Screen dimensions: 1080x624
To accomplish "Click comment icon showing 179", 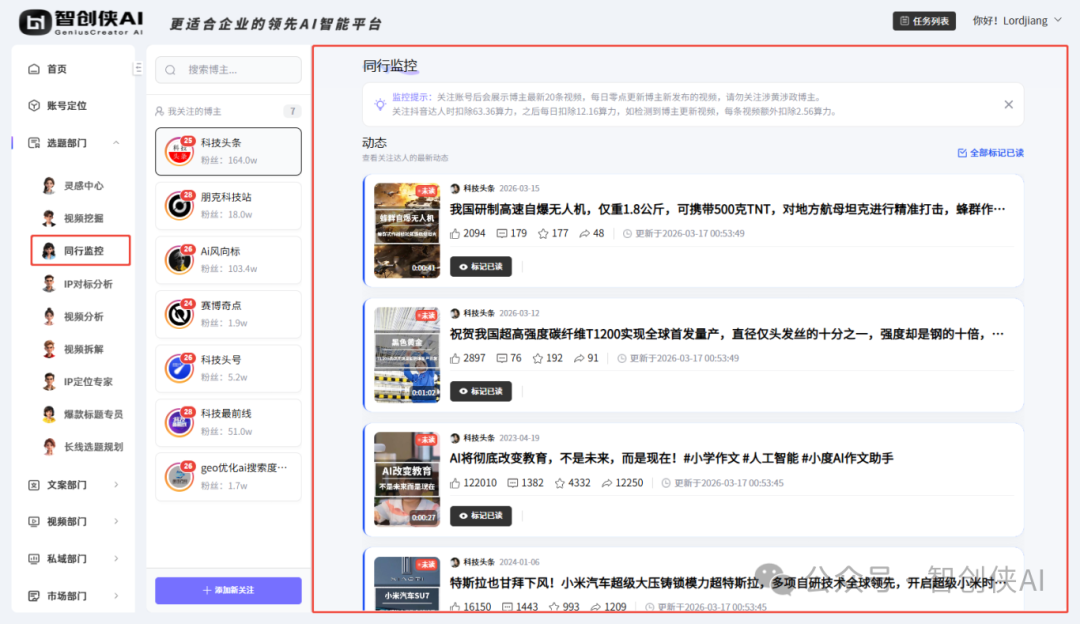I will click(502, 233).
